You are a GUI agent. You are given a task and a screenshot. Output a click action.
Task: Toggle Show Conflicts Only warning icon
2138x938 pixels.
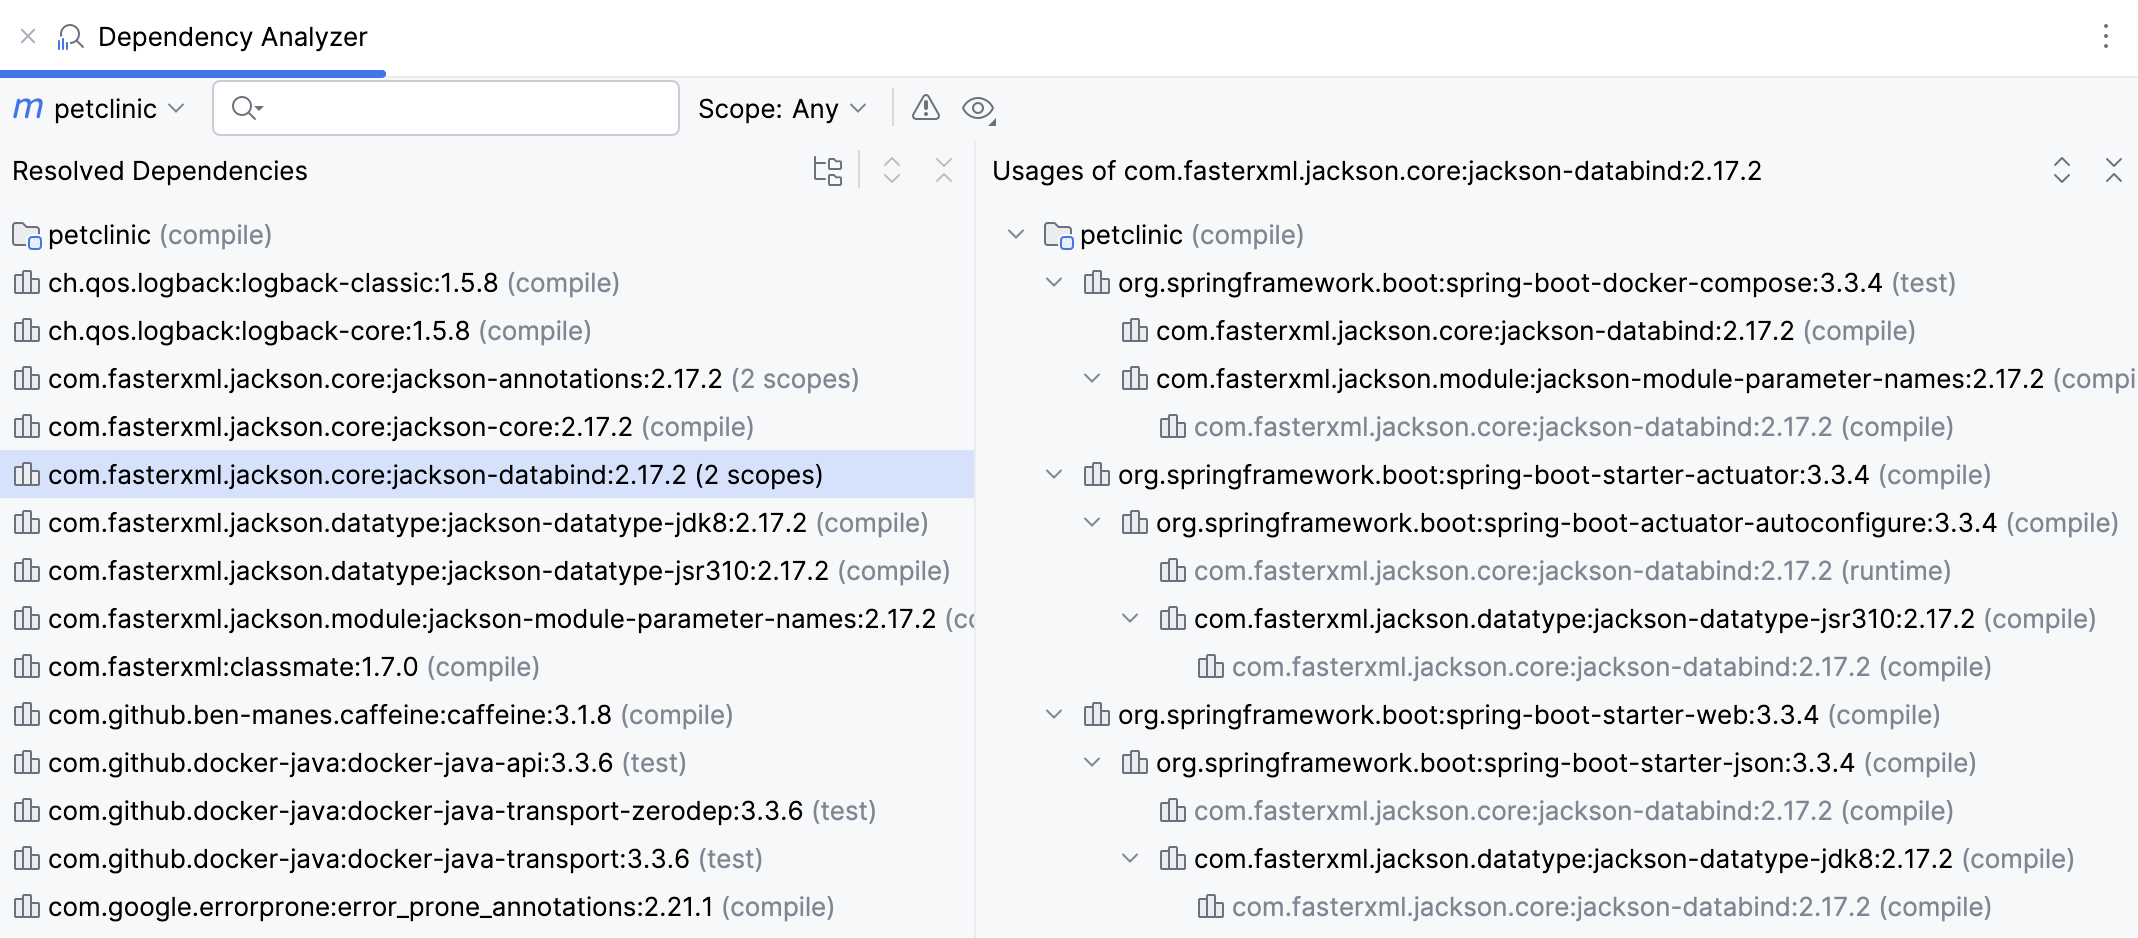point(925,108)
